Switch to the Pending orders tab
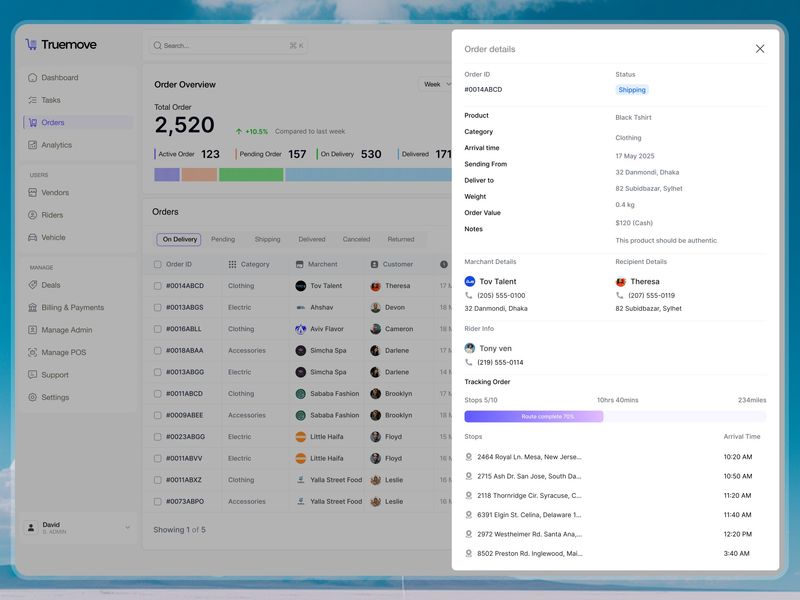 223,239
